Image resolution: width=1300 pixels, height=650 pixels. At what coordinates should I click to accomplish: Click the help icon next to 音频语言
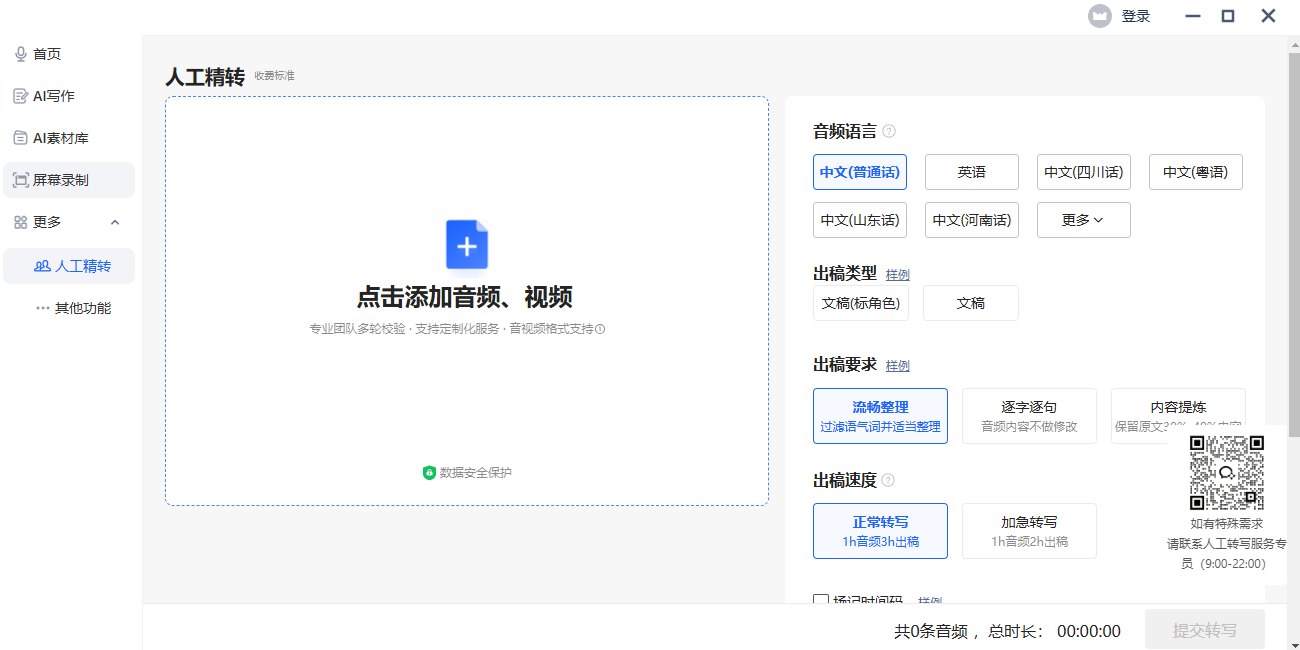[x=889, y=131]
